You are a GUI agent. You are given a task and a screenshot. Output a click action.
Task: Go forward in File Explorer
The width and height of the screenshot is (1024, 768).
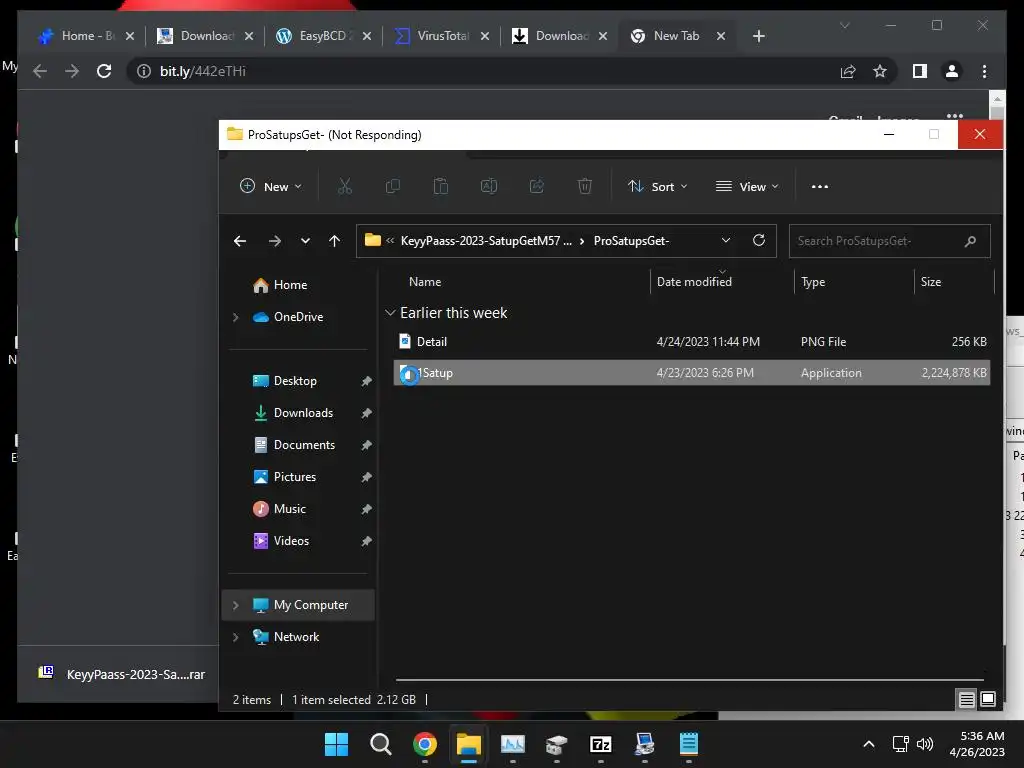tap(274, 241)
